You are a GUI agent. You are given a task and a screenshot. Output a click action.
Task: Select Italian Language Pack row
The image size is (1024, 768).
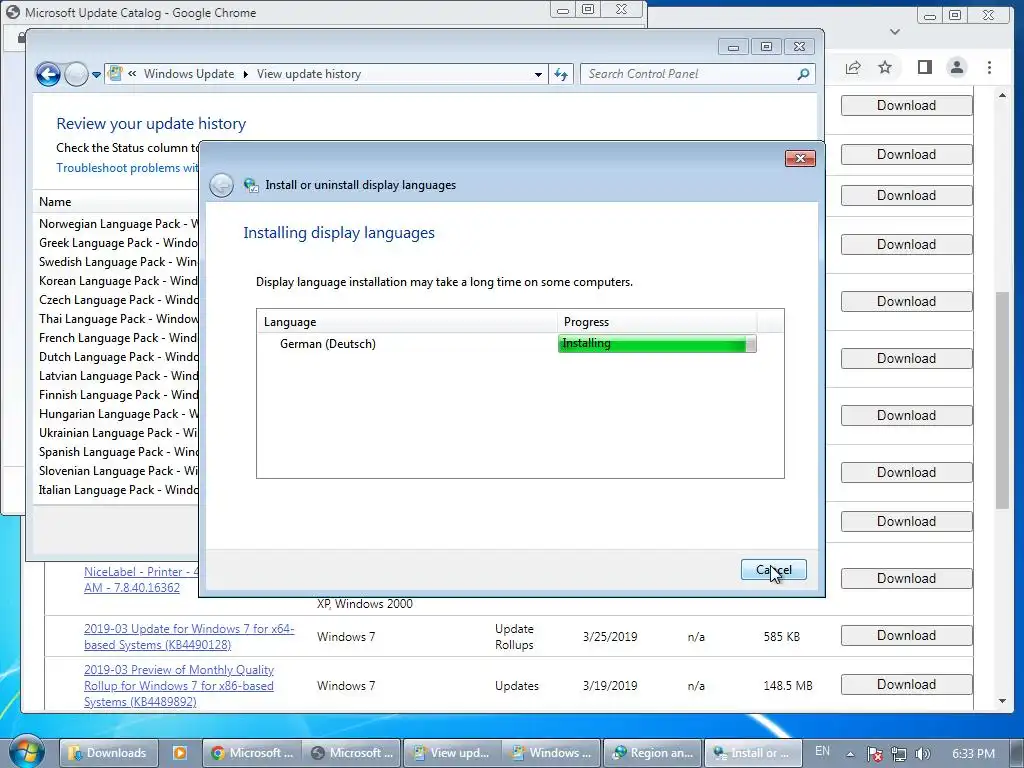[x=118, y=489]
